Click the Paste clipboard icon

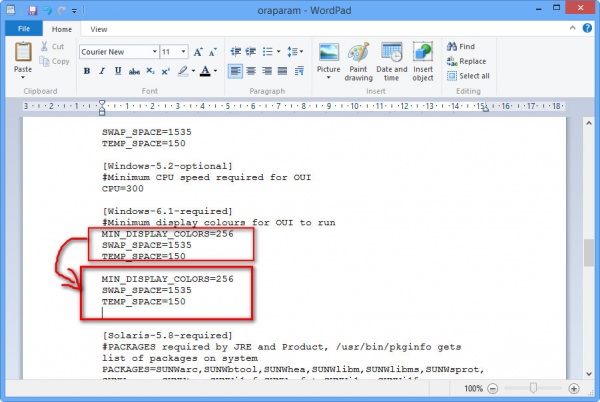pos(23,52)
